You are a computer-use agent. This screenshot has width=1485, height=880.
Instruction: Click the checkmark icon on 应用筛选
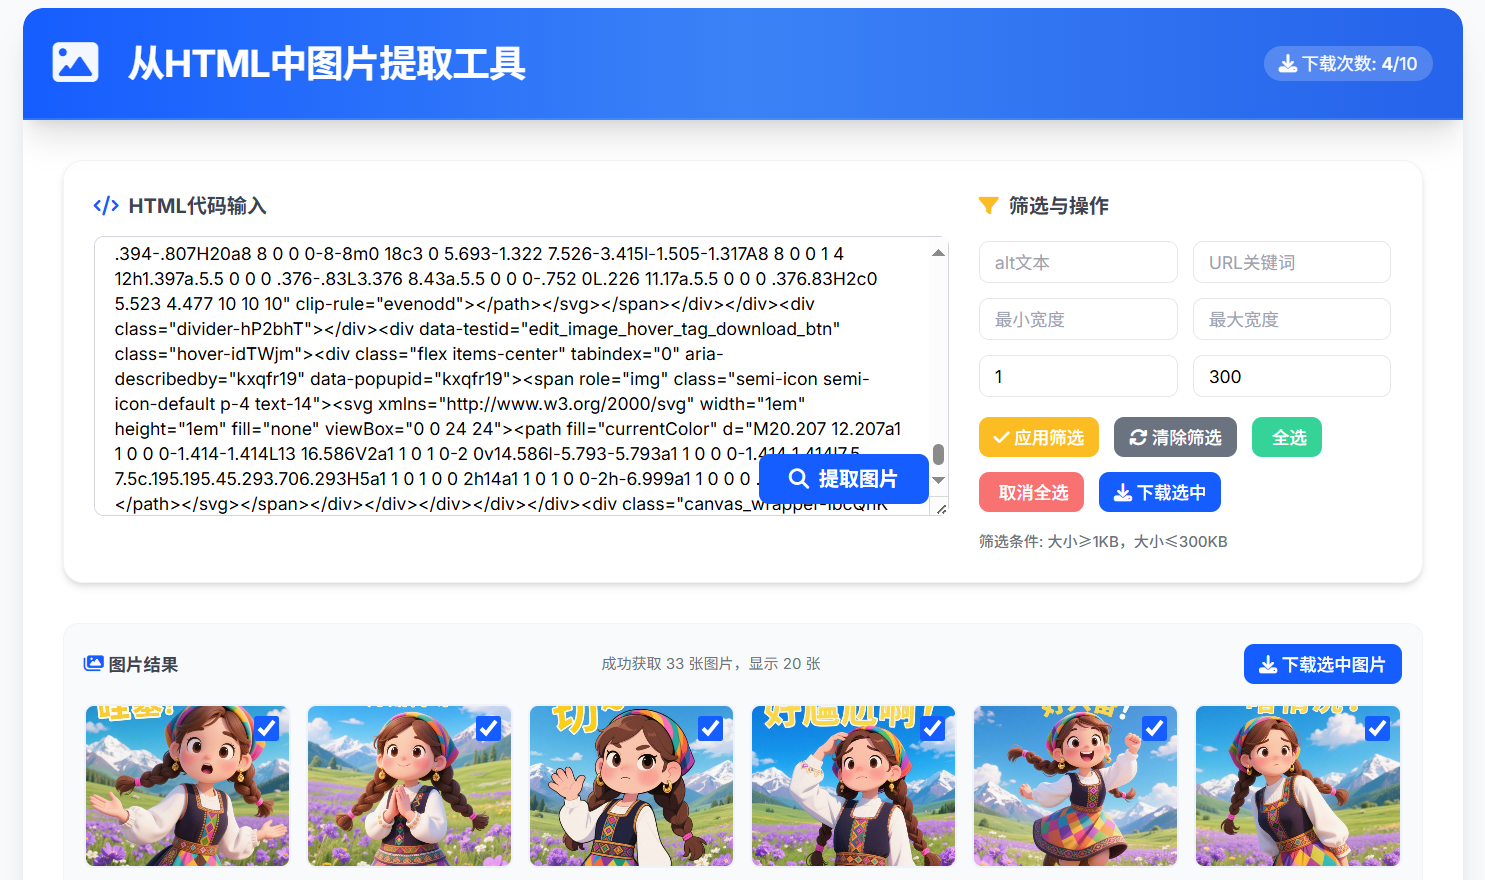1001,436
